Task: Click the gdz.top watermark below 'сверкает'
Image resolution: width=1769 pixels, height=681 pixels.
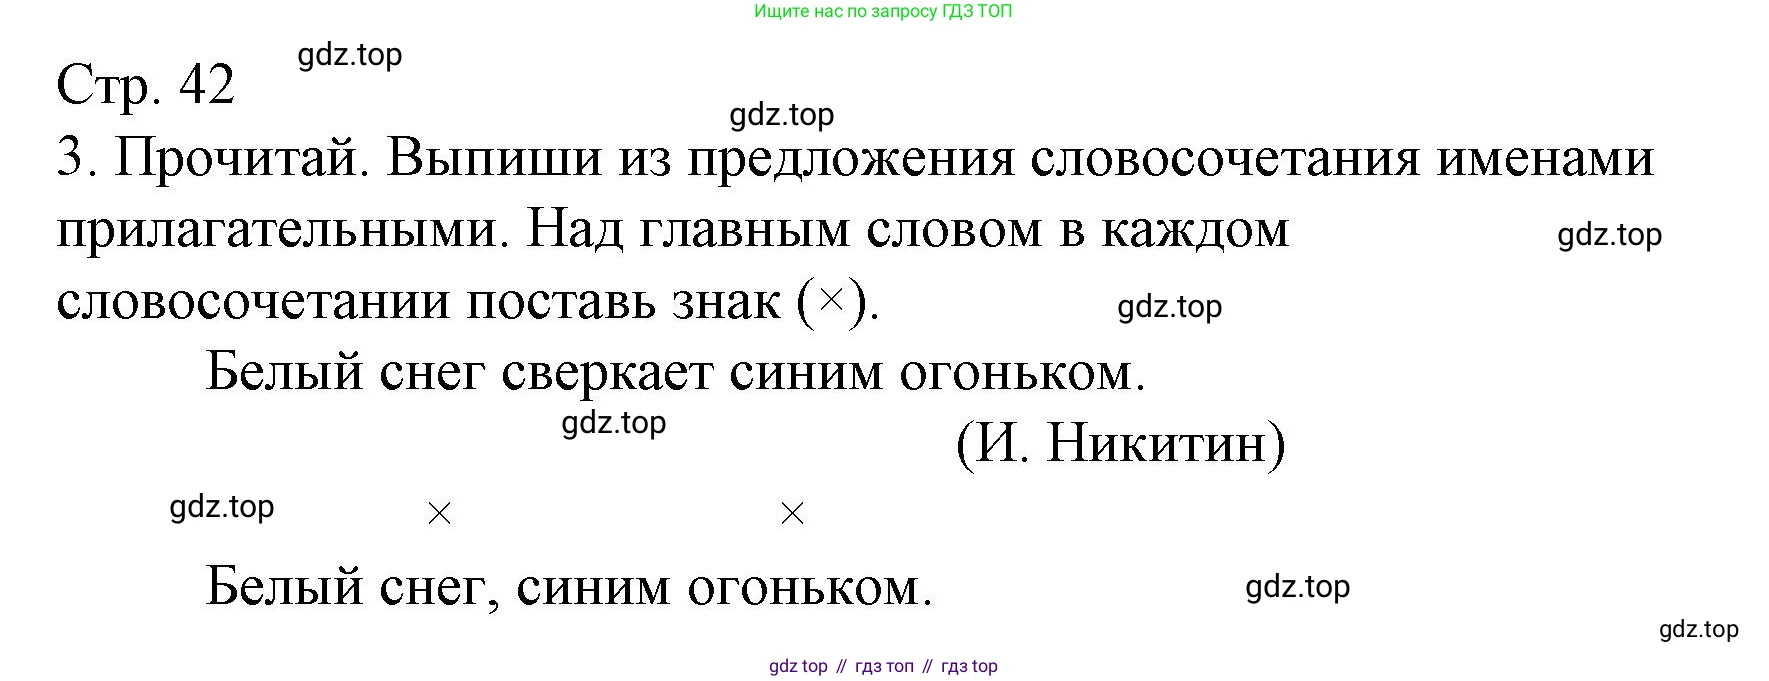Action: [613, 423]
